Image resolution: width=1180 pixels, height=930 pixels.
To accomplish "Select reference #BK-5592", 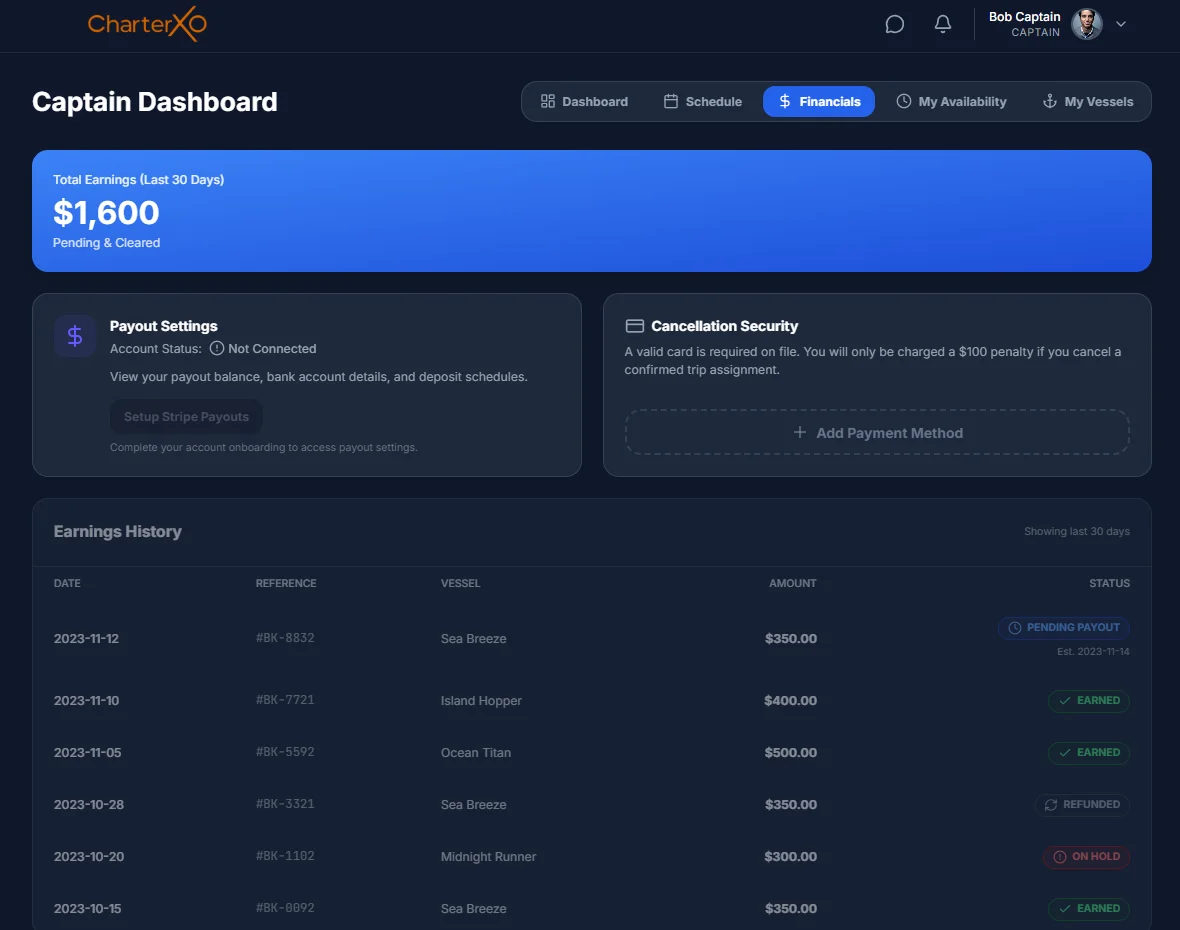I will point(285,752).
